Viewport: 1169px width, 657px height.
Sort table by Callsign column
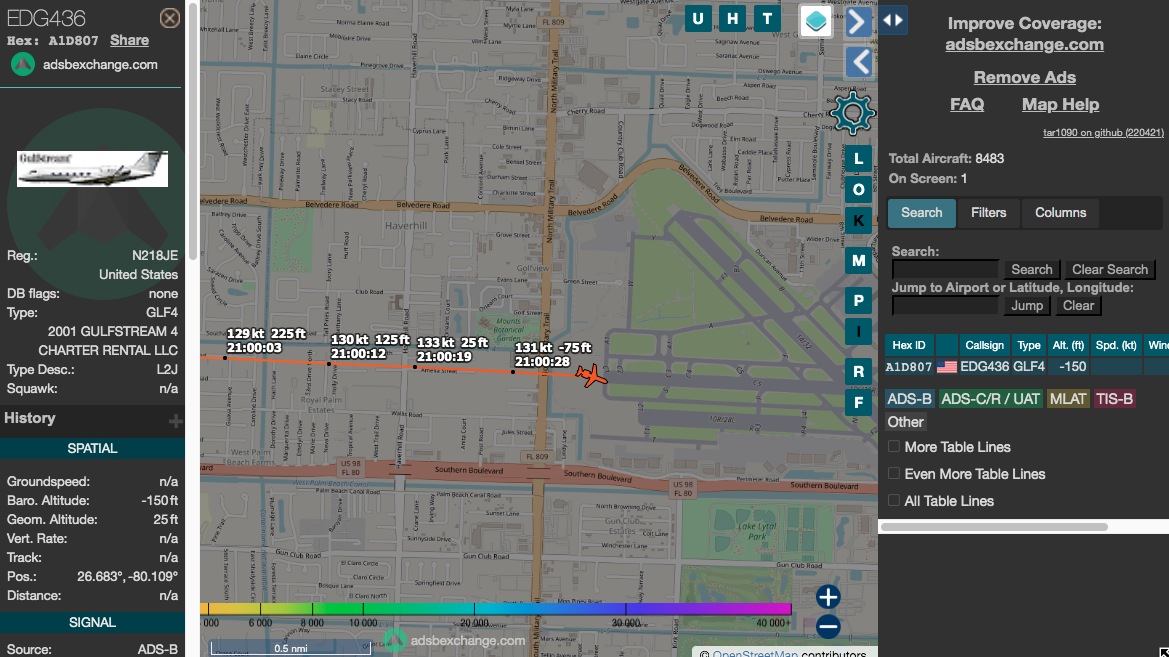(984, 345)
